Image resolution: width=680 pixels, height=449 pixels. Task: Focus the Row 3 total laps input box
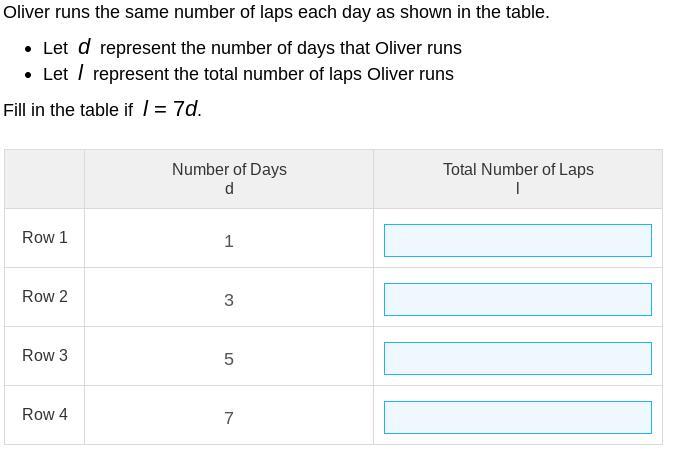(517, 358)
